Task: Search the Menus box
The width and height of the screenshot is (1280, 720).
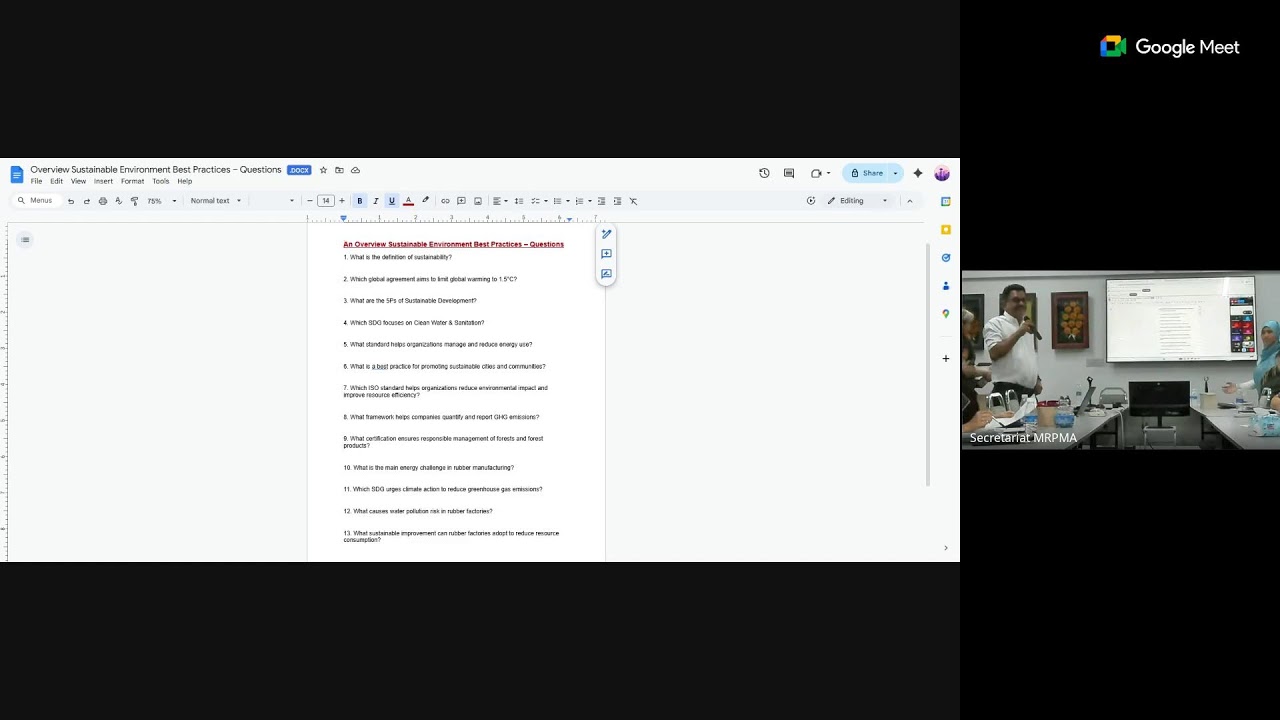Action: (x=36, y=201)
